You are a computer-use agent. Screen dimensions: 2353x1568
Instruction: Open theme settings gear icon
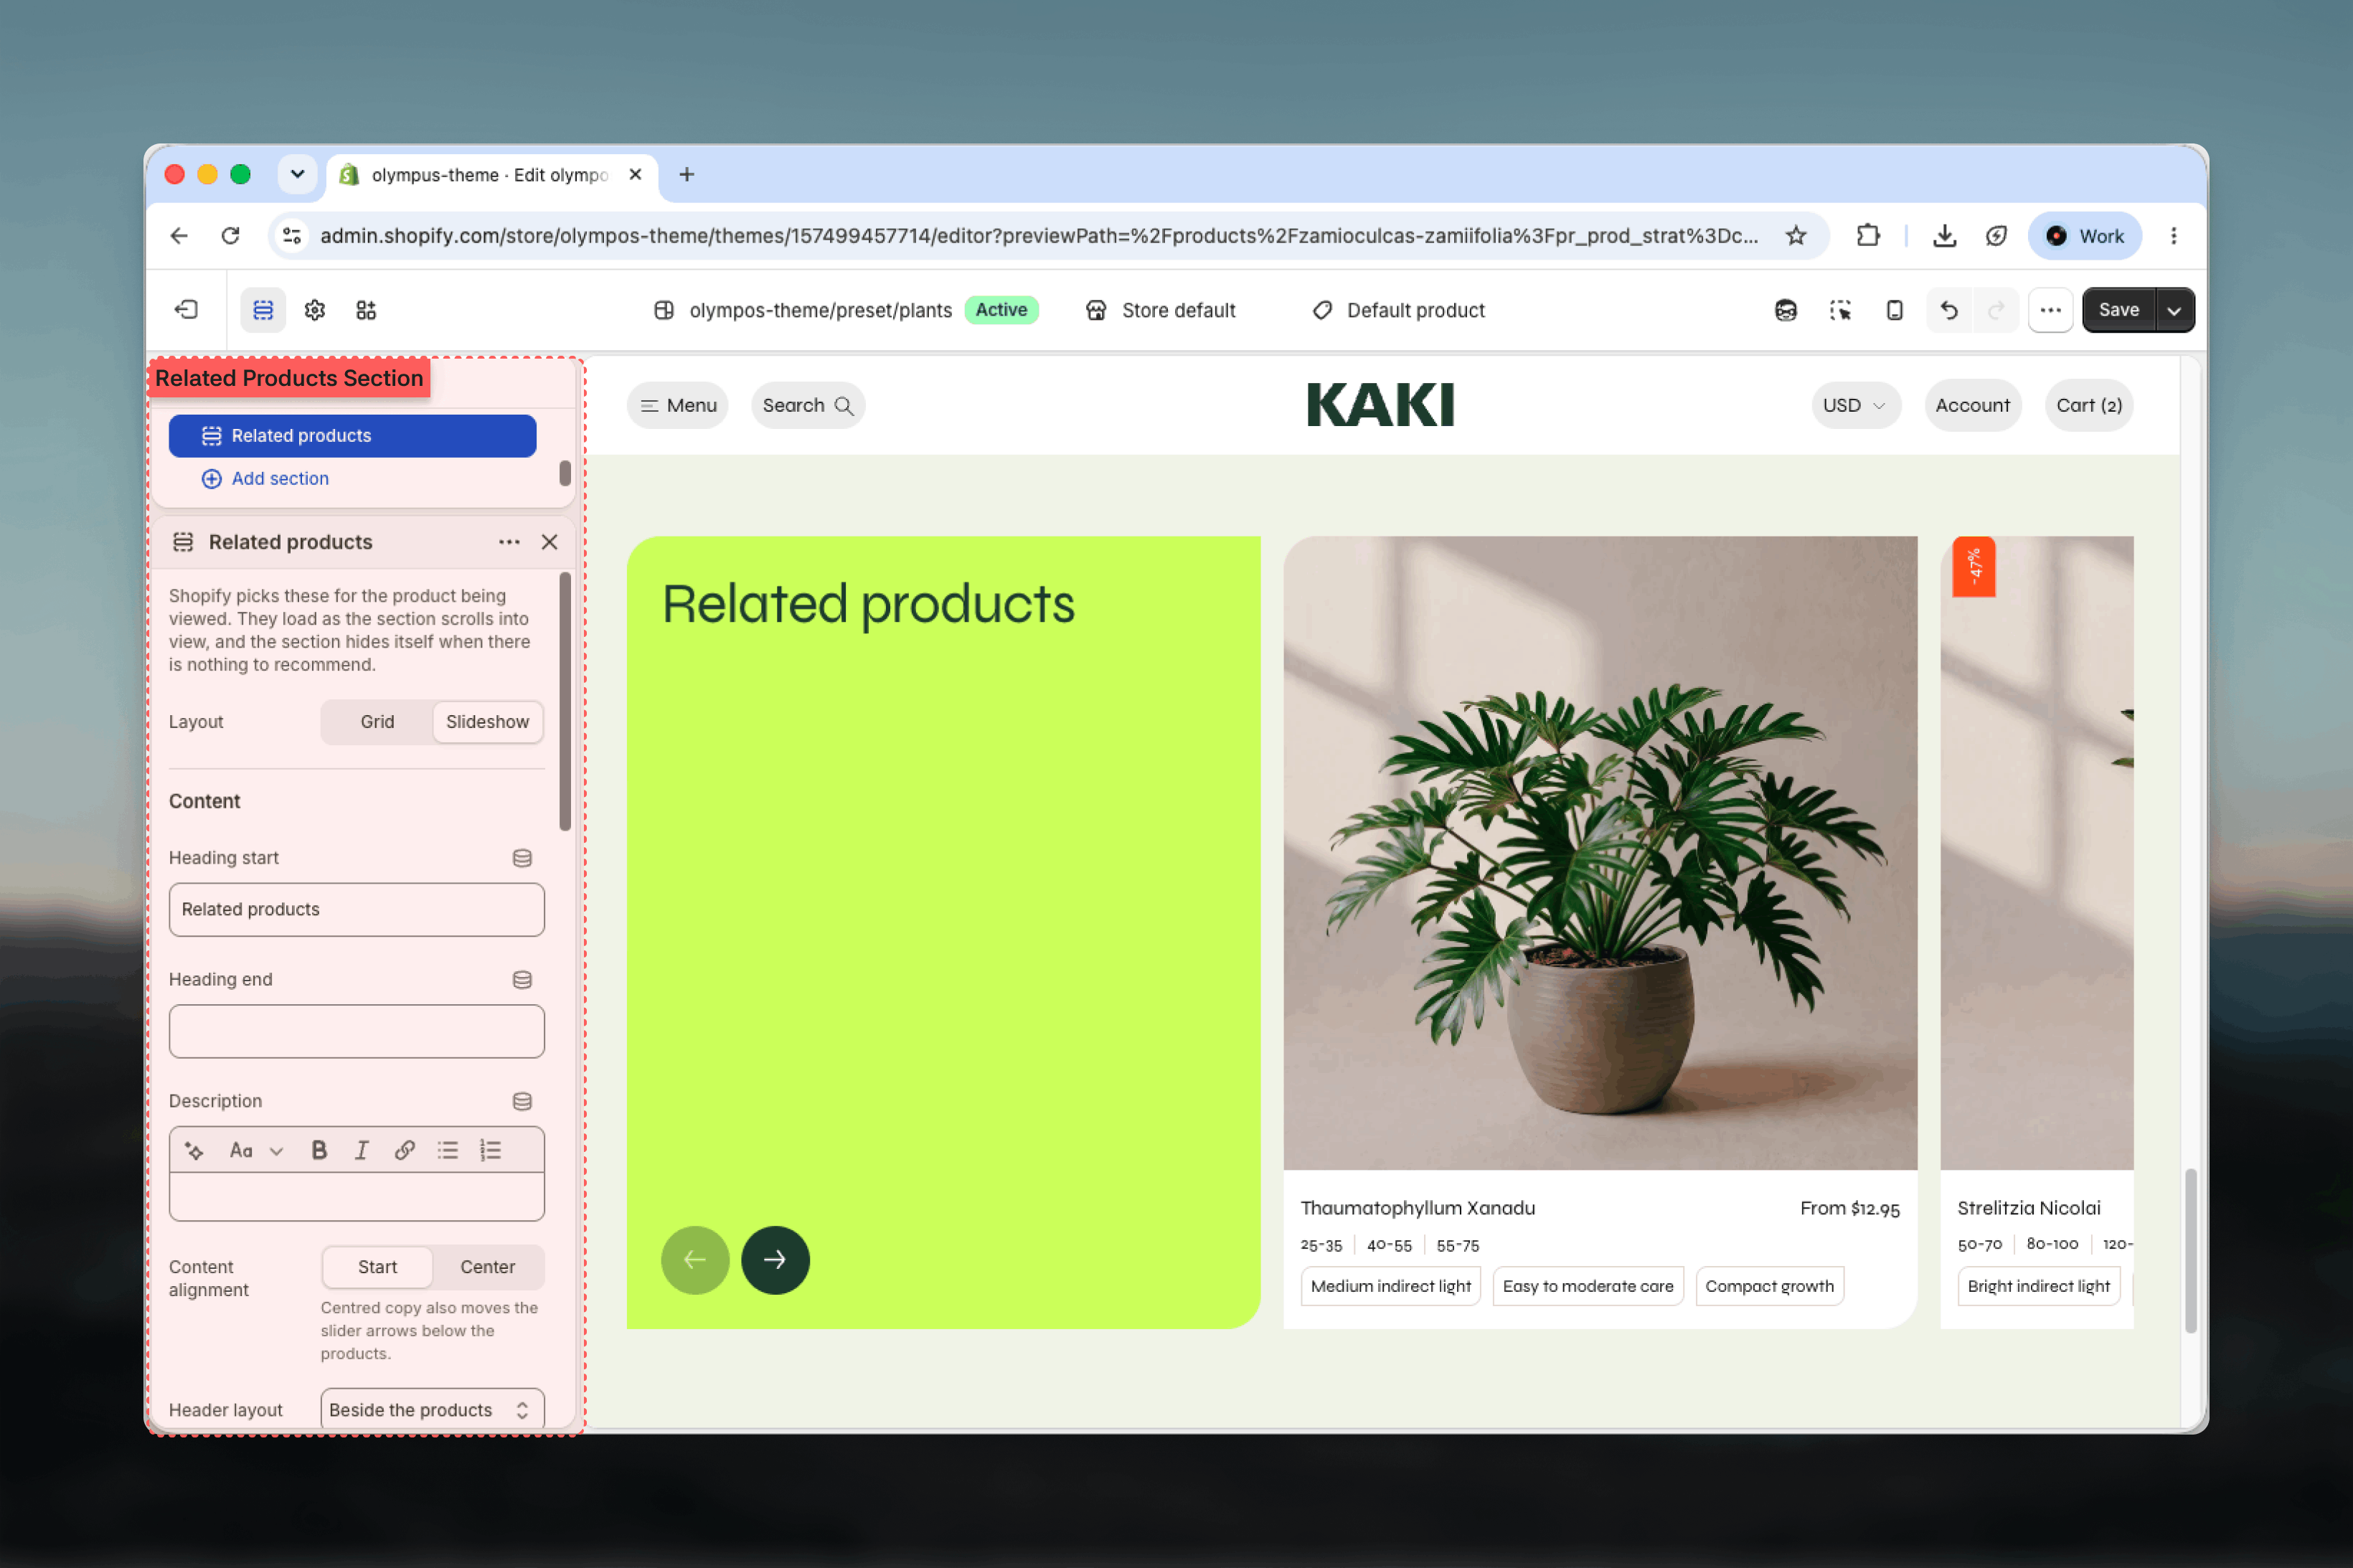tap(315, 310)
